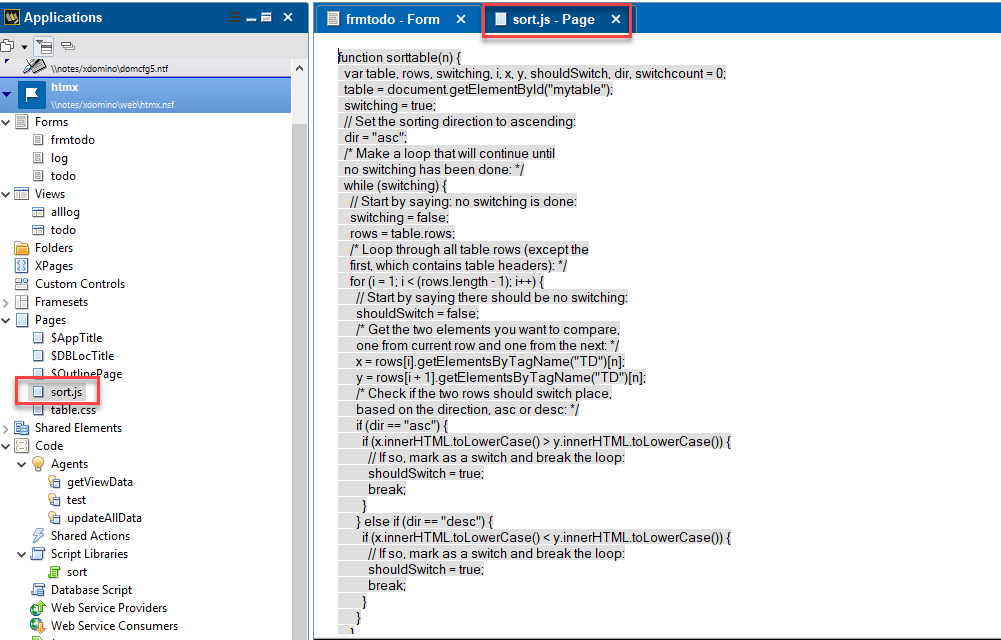Click the stacked-documents icon in the Applications toolbar
Viewport: 1001px width, 640px height.
[8, 45]
